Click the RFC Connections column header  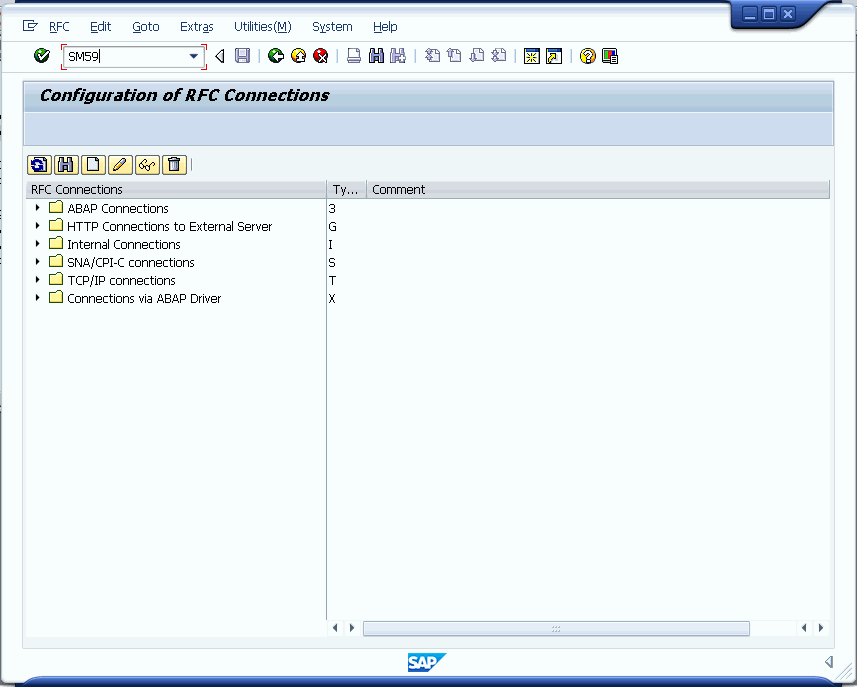pyautogui.click(x=176, y=190)
